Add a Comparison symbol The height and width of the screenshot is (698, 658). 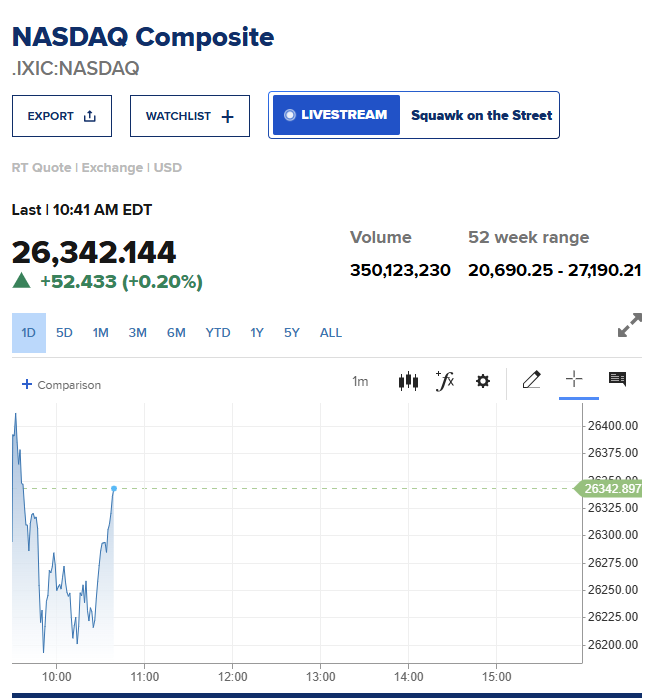point(61,385)
